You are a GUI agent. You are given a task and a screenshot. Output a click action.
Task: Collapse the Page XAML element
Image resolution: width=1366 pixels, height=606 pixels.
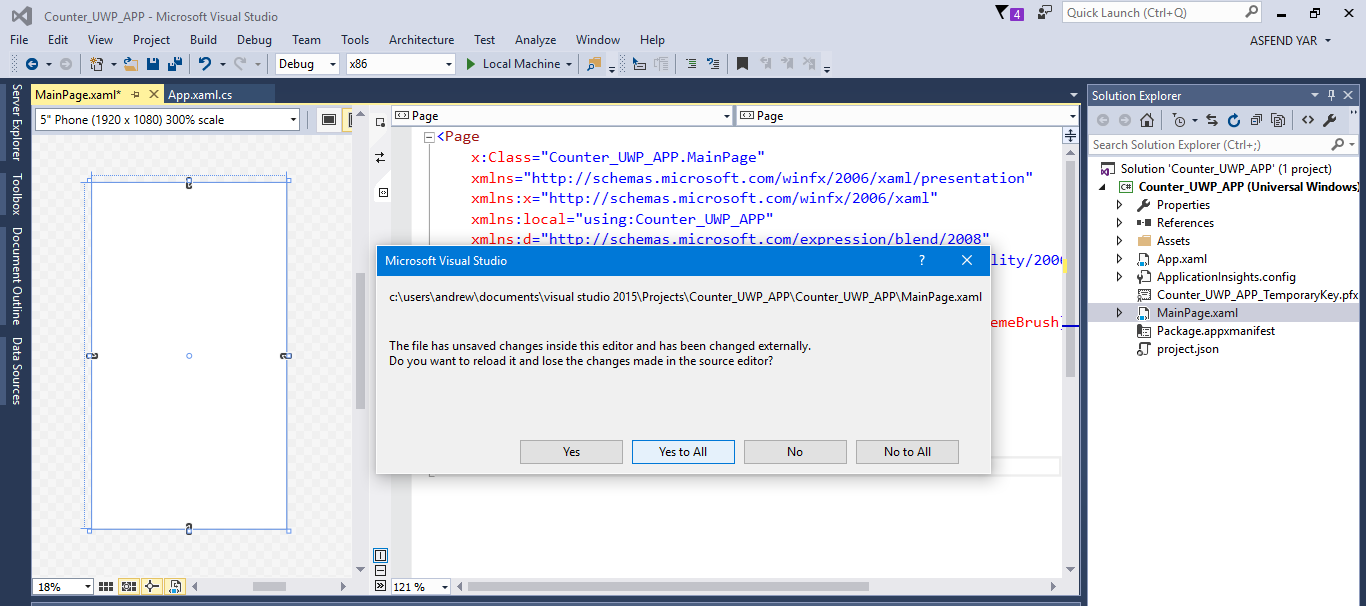(429, 137)
